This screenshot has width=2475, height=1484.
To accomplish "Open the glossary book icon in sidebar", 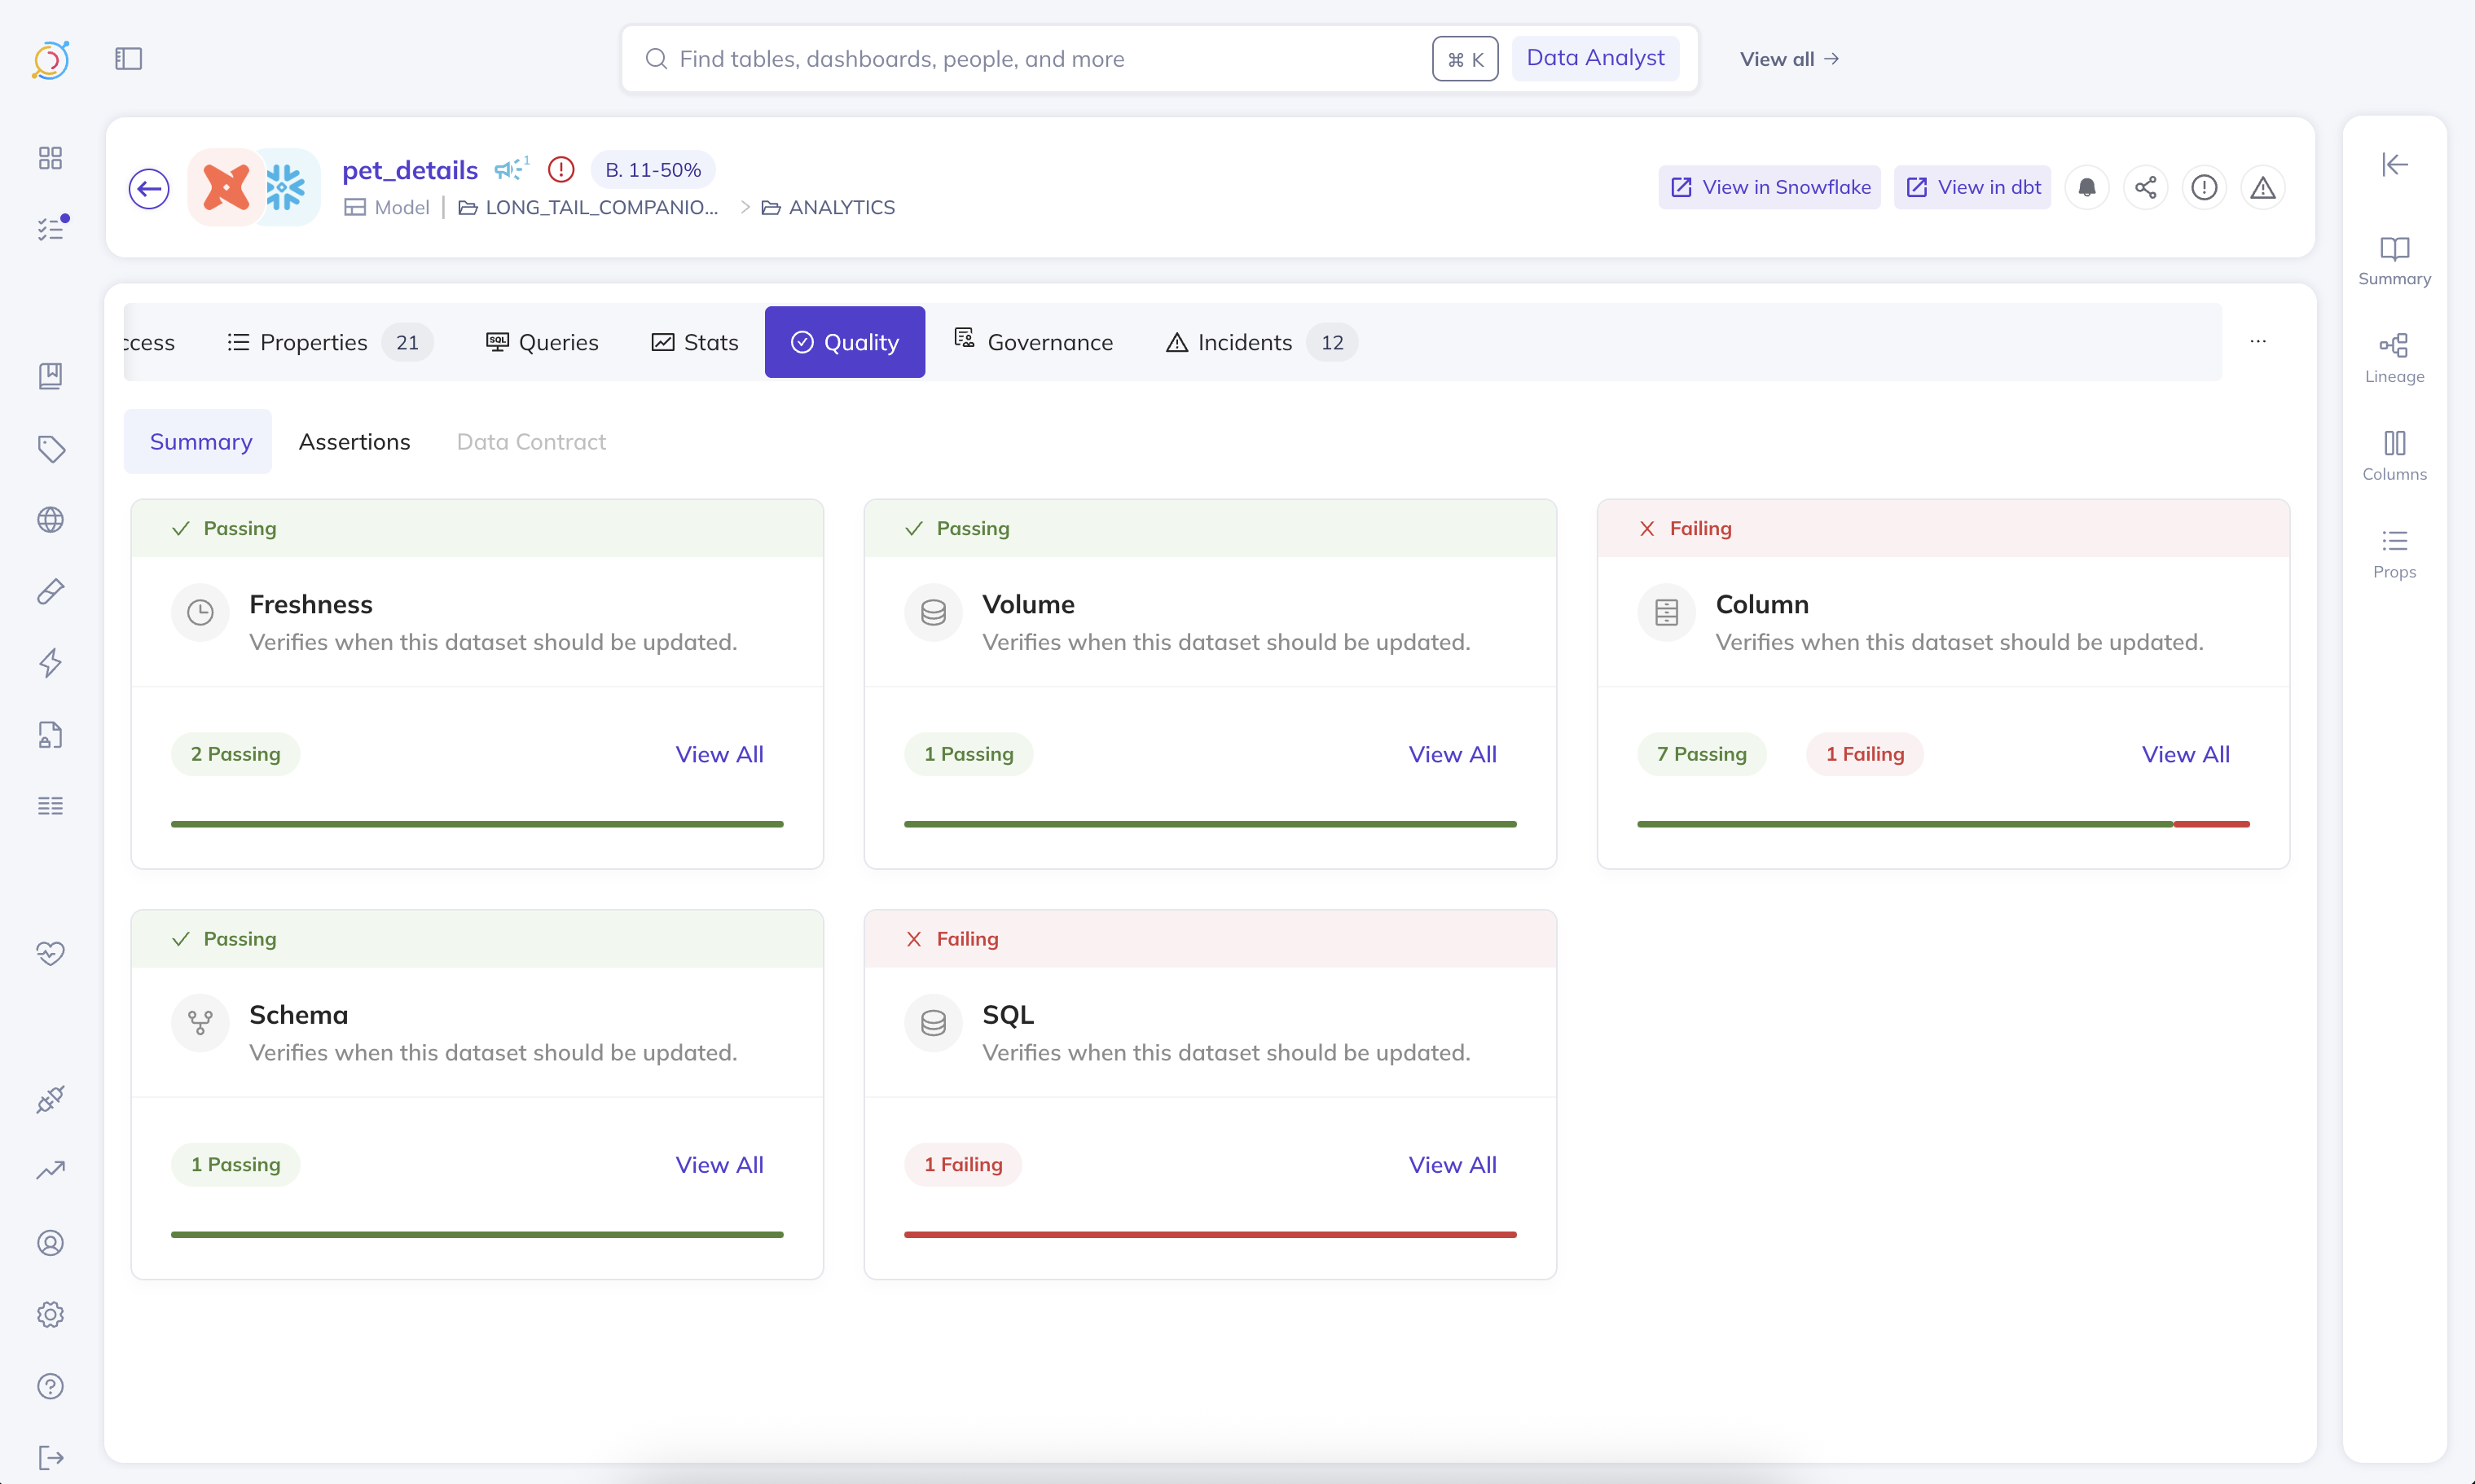I will tap(50, 376).
